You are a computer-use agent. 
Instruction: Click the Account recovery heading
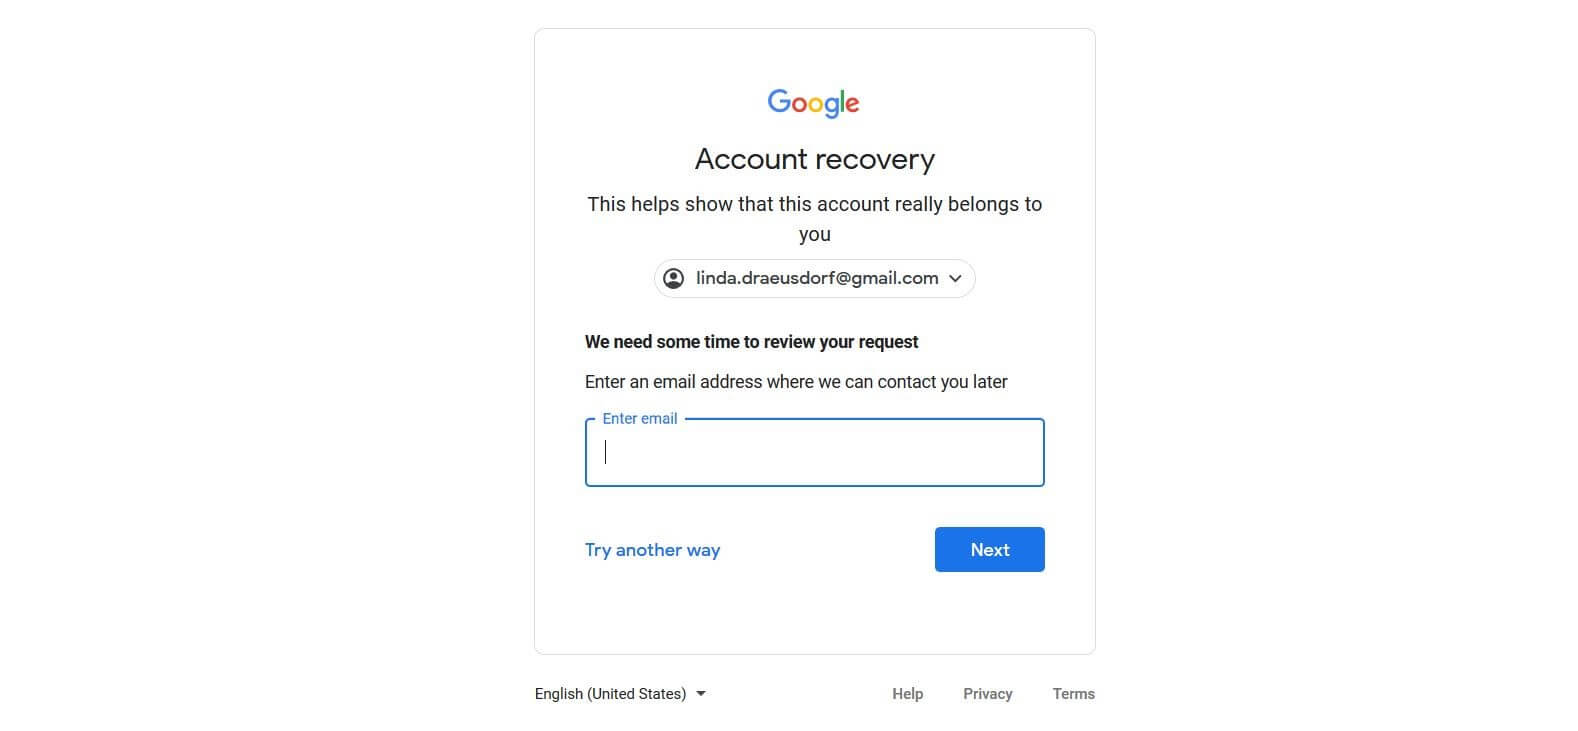click(814, 159)
